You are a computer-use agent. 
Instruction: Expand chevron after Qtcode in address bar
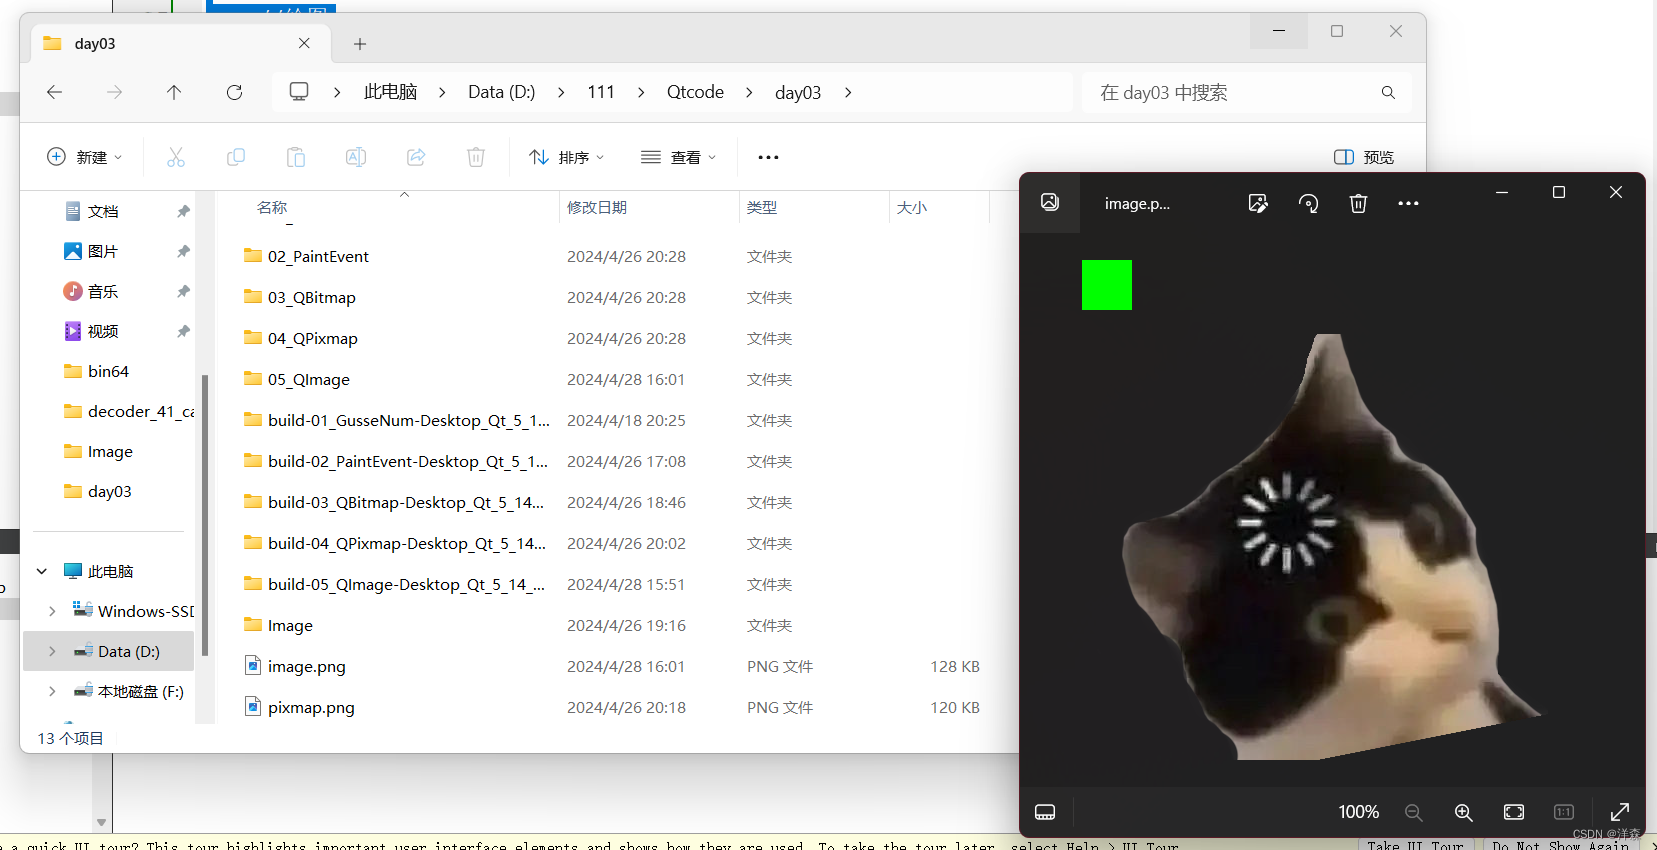tap(749, 92)
